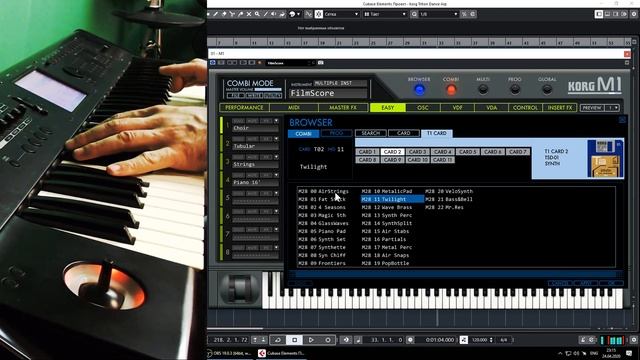Viewport: 640px width, 360px height.
Task: Open the MASTER FX tab
Action: [343, 108]
